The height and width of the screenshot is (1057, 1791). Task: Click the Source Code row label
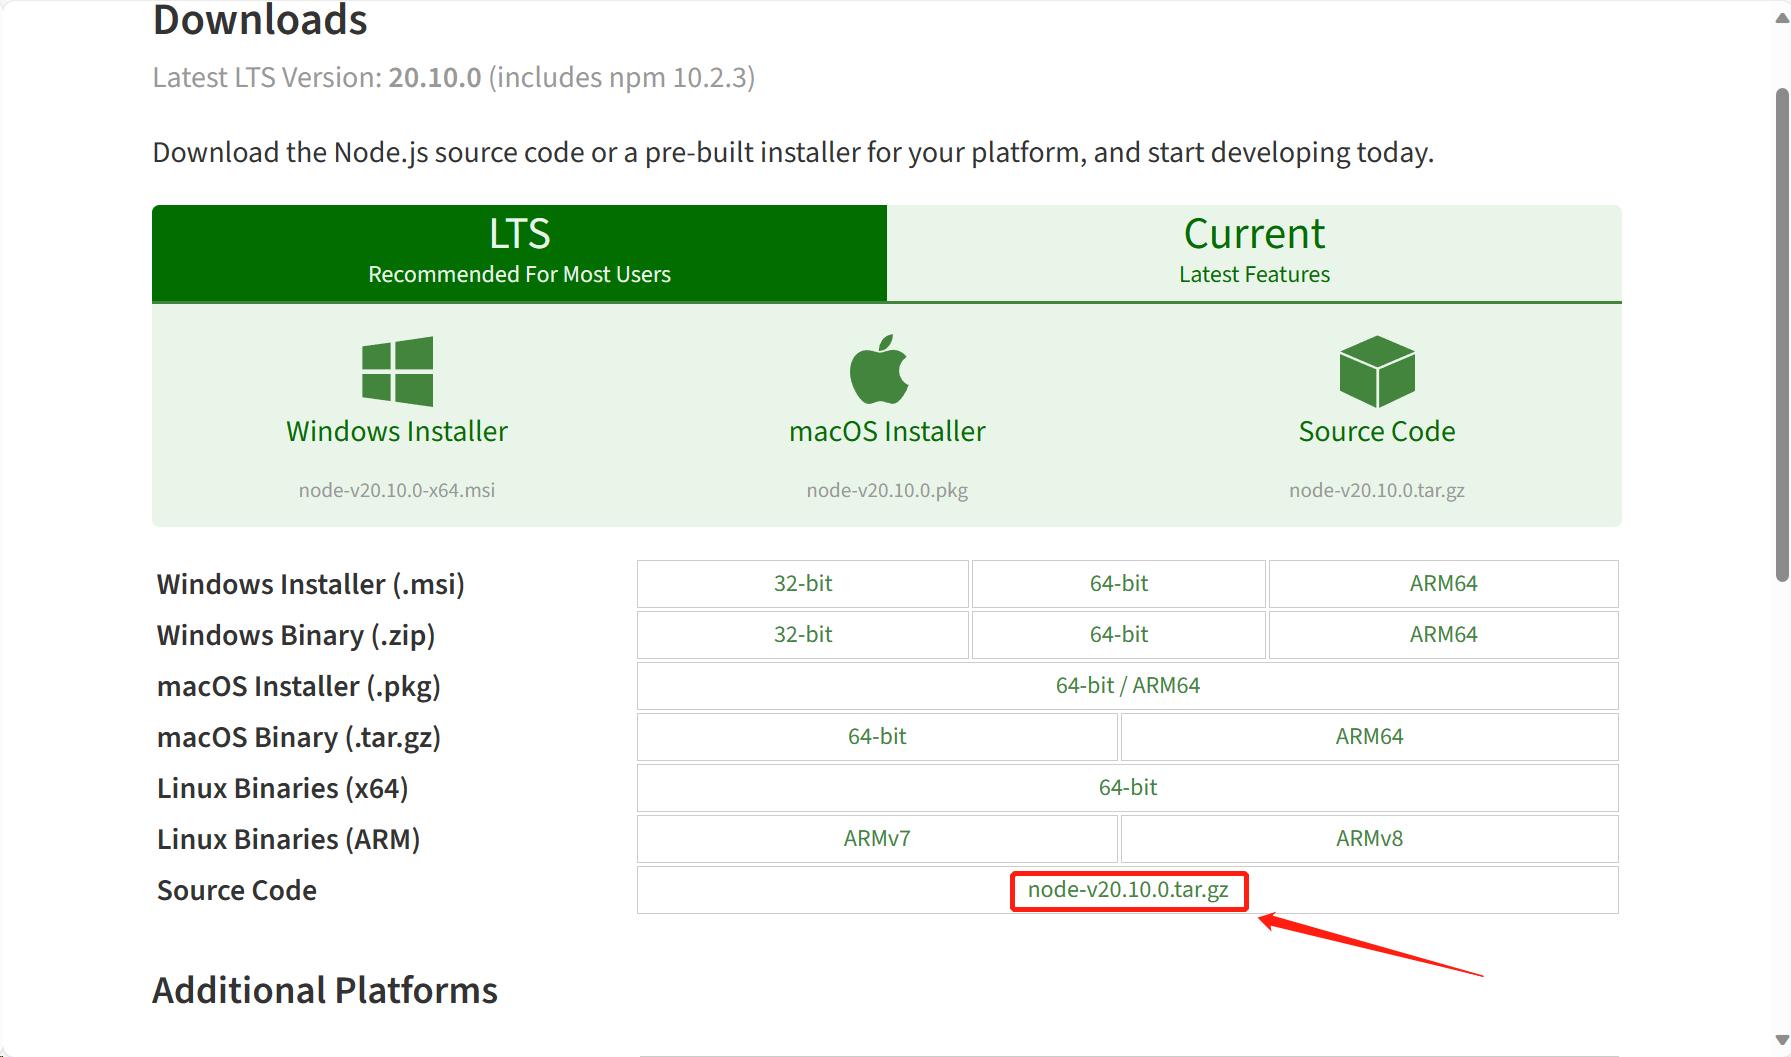(x=237, y=891)
